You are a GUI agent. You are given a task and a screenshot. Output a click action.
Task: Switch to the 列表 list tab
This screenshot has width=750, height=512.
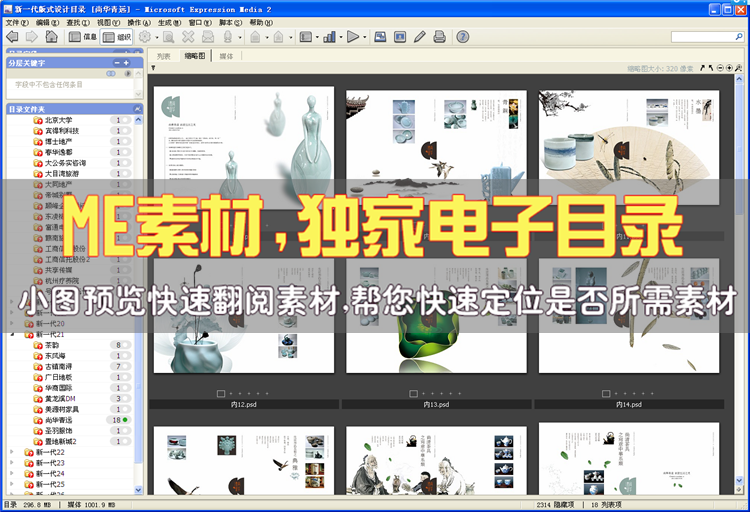[x=164, y=56]
